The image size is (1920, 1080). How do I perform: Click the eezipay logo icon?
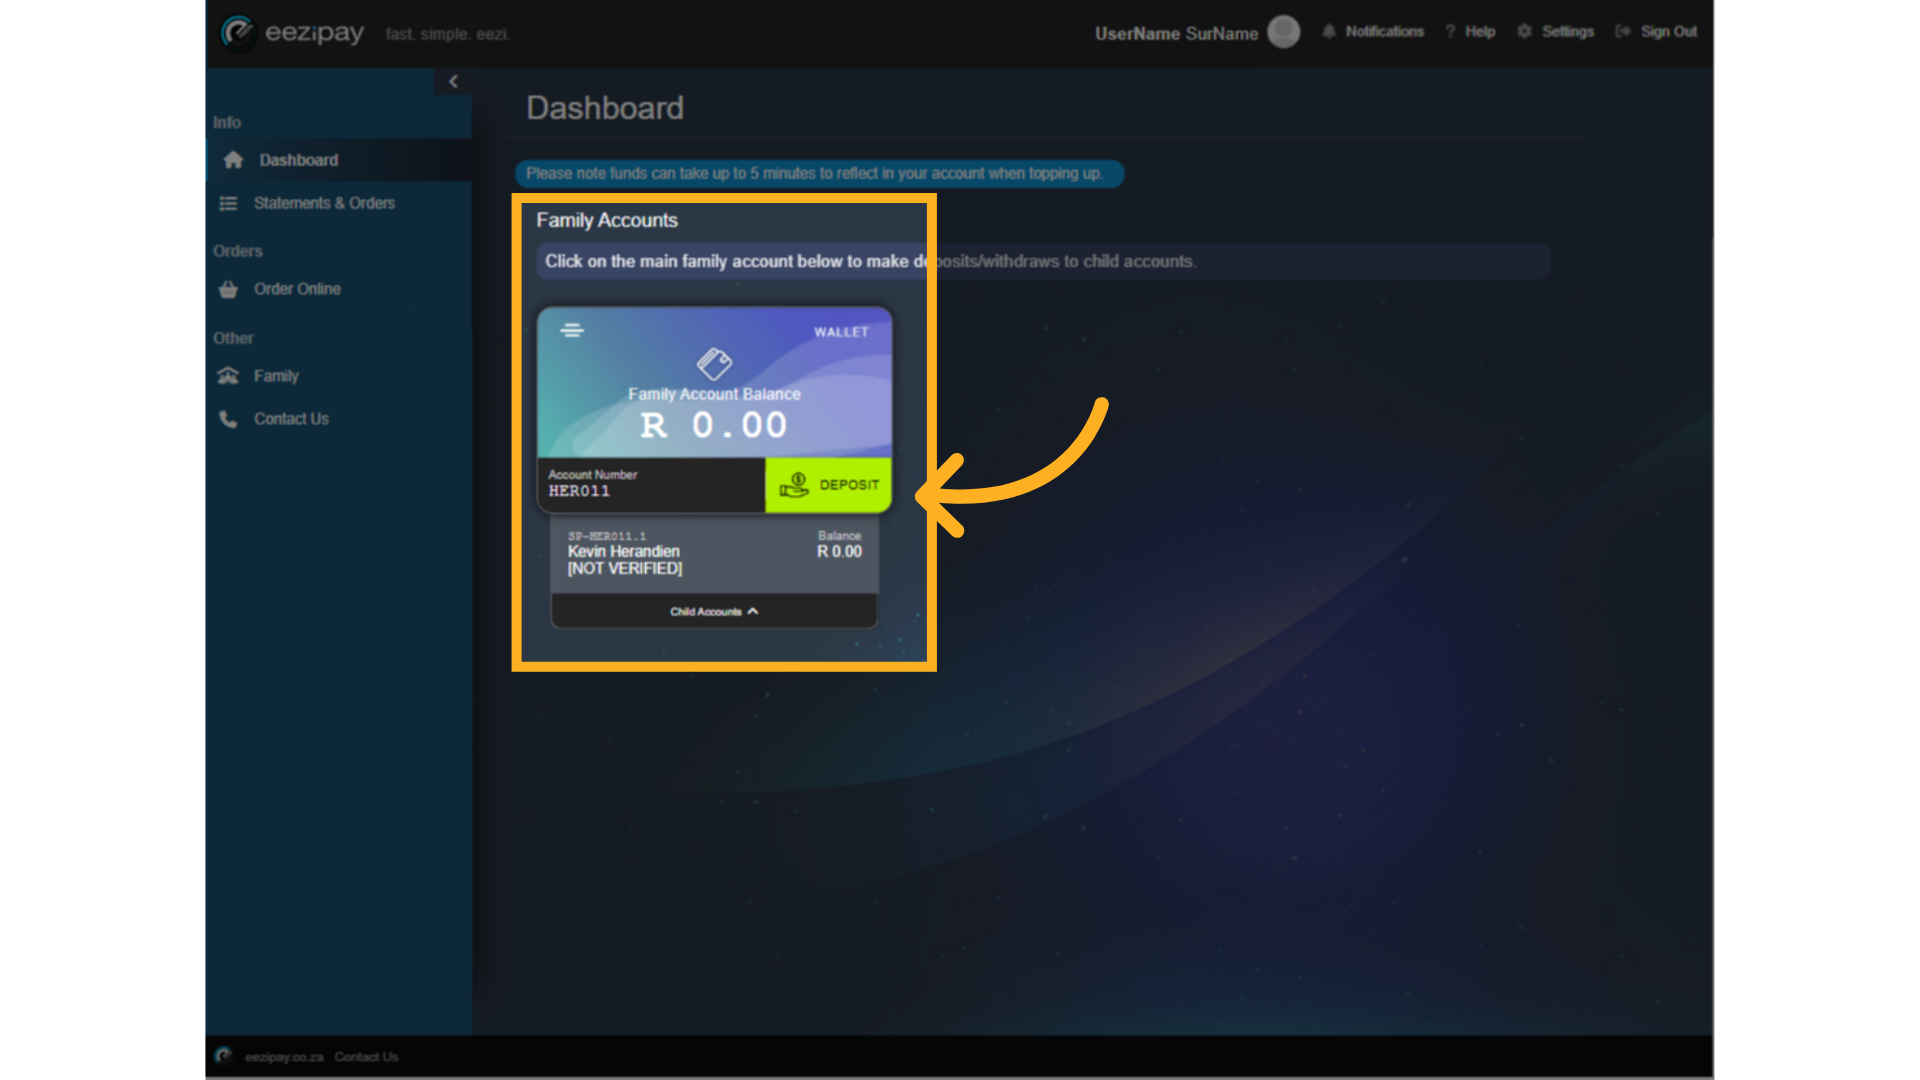tap(238, 33)
